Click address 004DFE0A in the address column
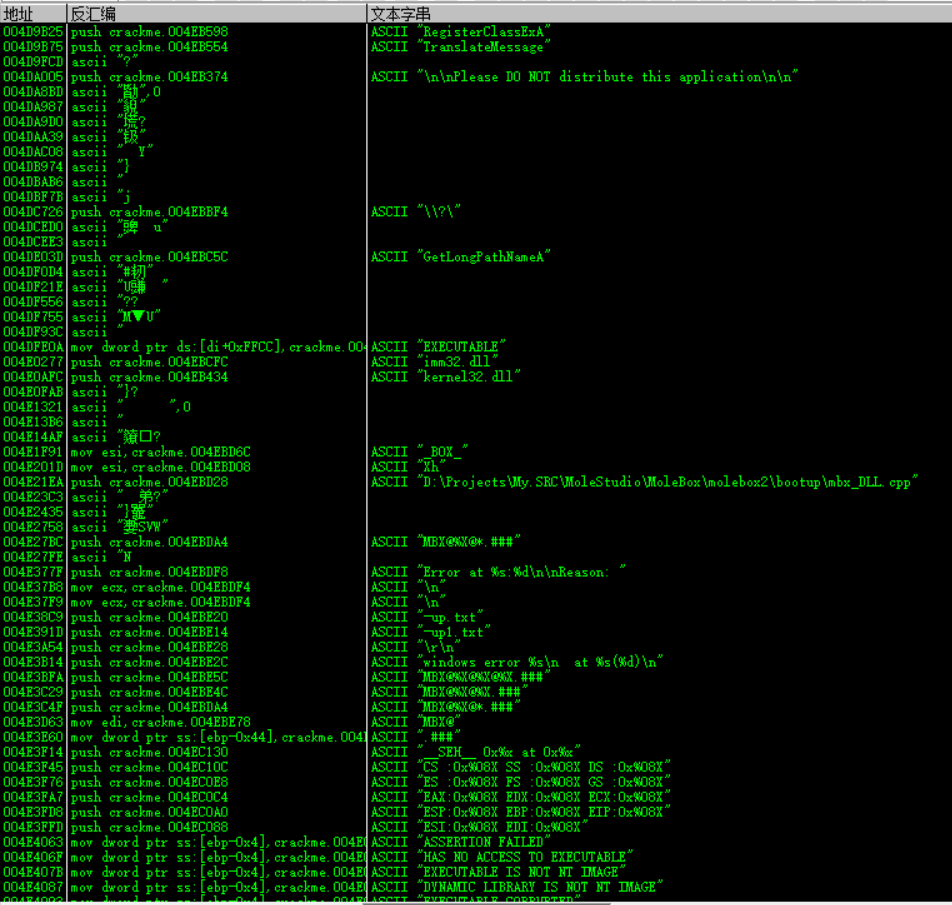This screenshot has height=905, width=952. coord(34,347)
